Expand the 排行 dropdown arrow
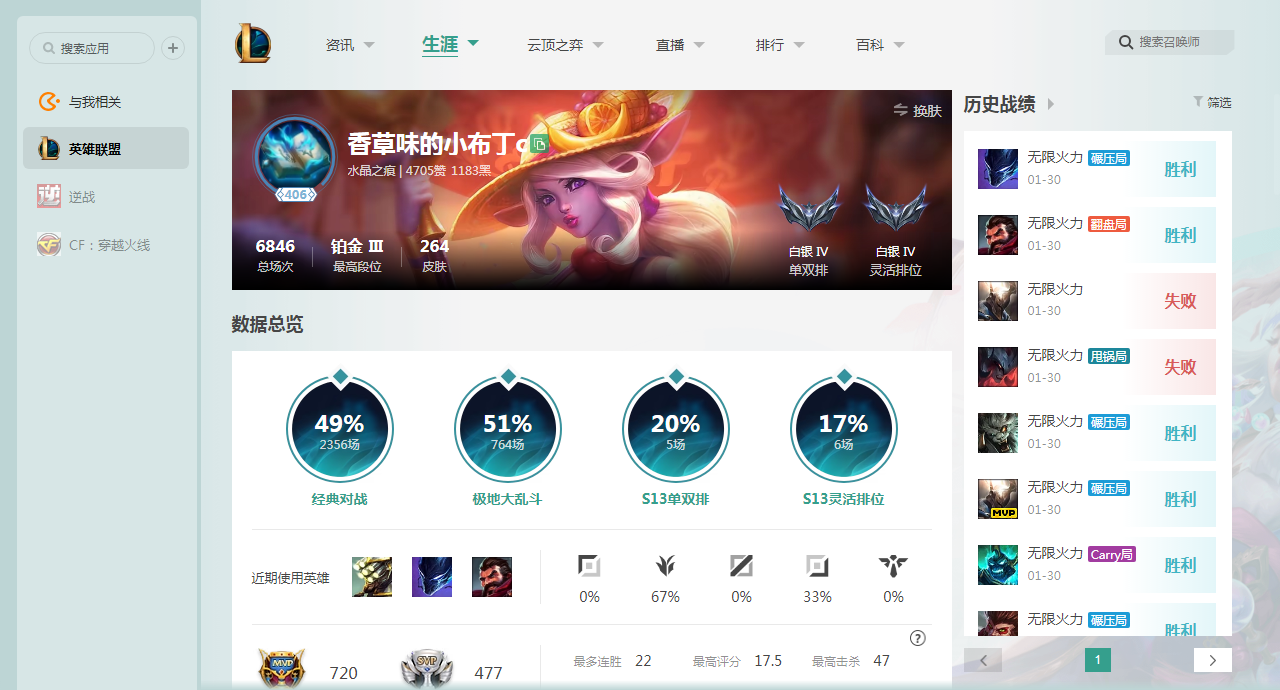Screen dimensions: 1280x690 coord(799,45)
